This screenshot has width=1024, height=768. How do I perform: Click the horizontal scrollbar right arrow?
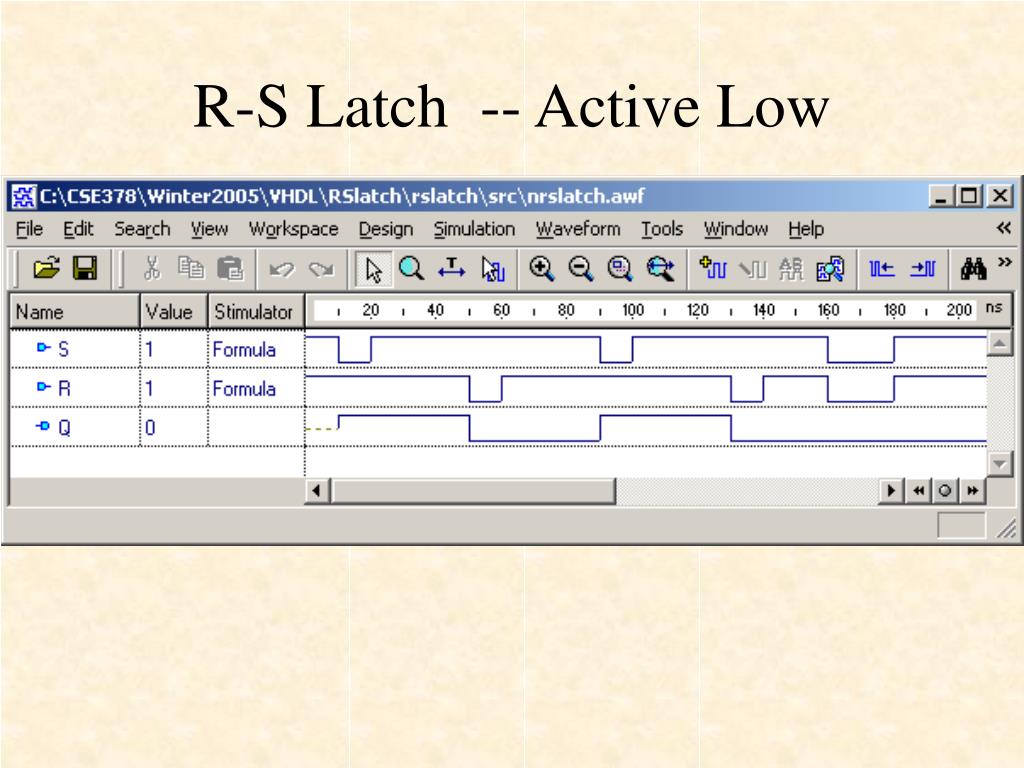(x=891, y=490)
